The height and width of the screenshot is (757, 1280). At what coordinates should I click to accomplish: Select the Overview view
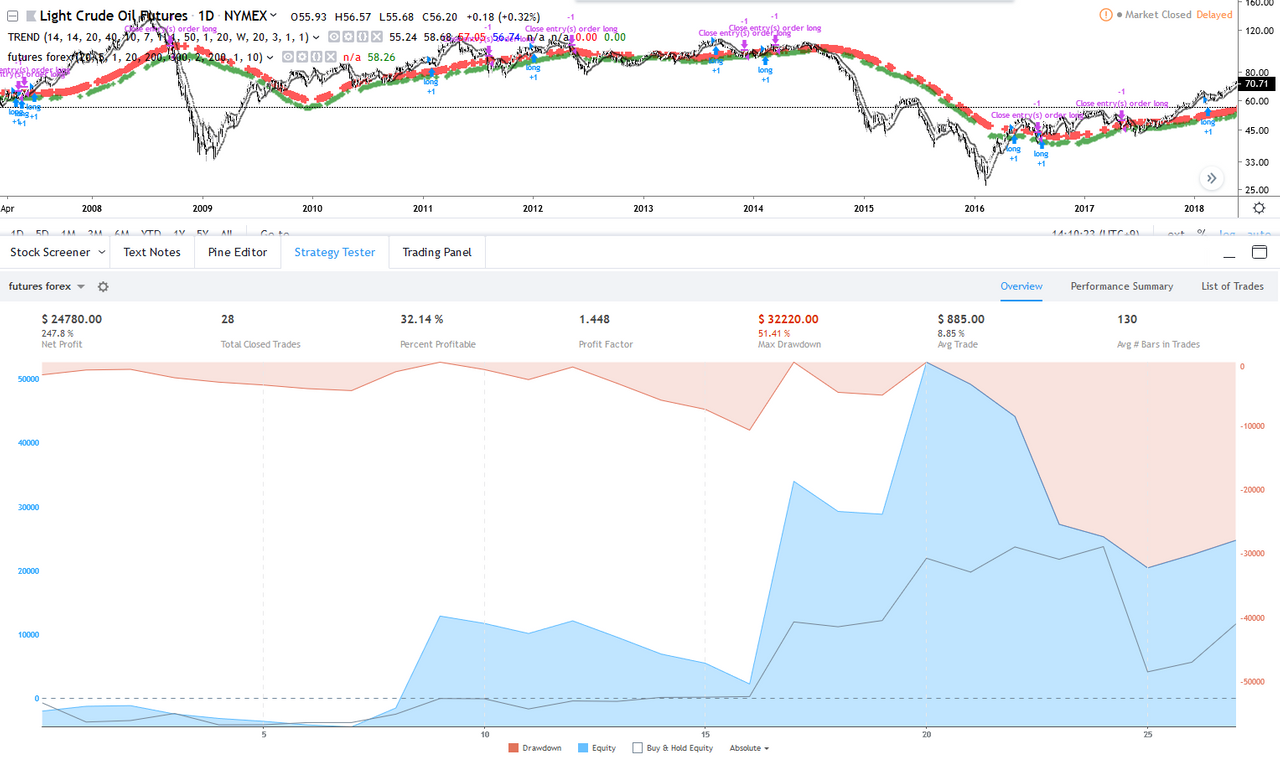1022,286
